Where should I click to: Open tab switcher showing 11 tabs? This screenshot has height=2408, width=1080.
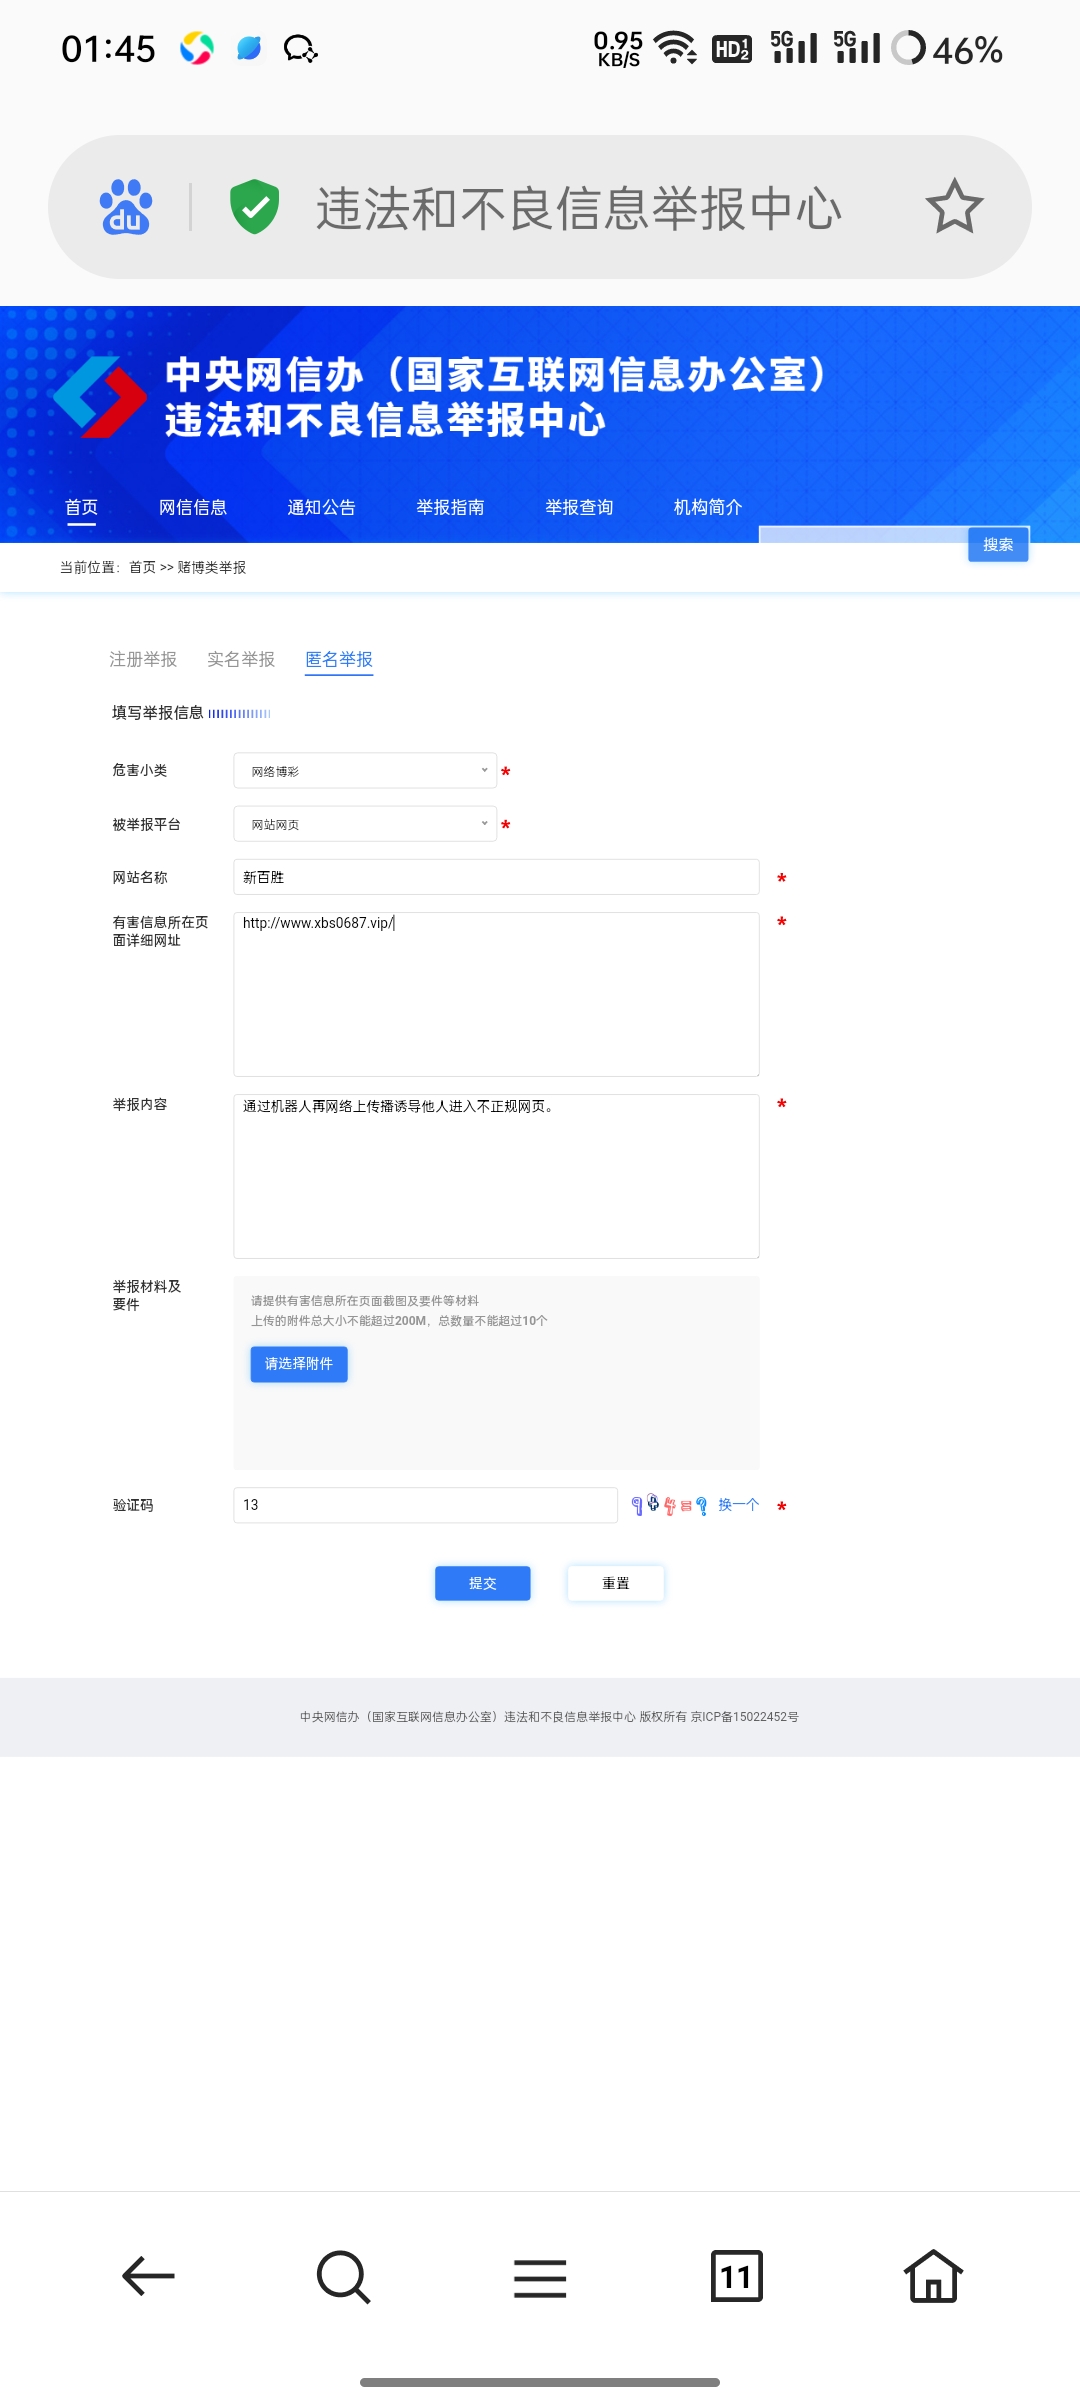pos(737,2276)
